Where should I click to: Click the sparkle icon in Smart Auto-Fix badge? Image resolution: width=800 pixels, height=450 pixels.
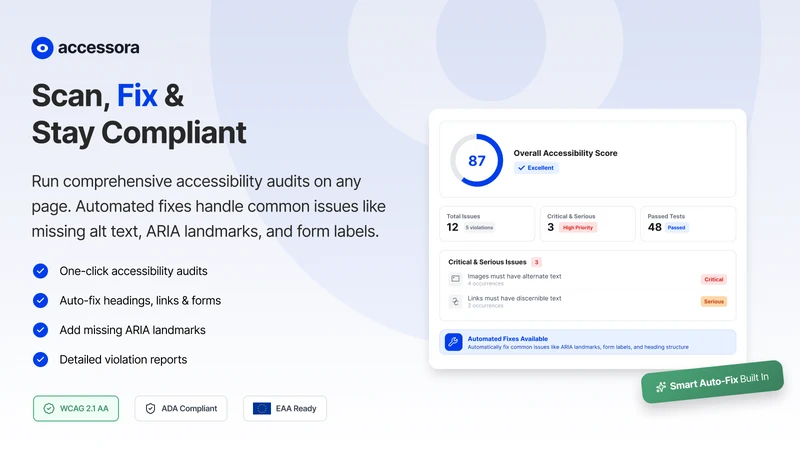point(661,387)
